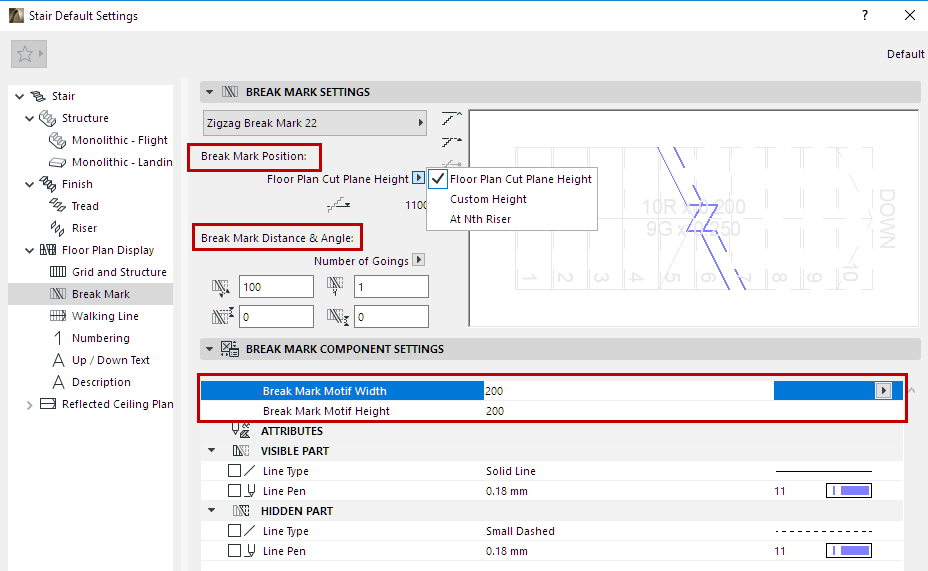Select Reflected Ceiling Plan item

coord(117,404)
